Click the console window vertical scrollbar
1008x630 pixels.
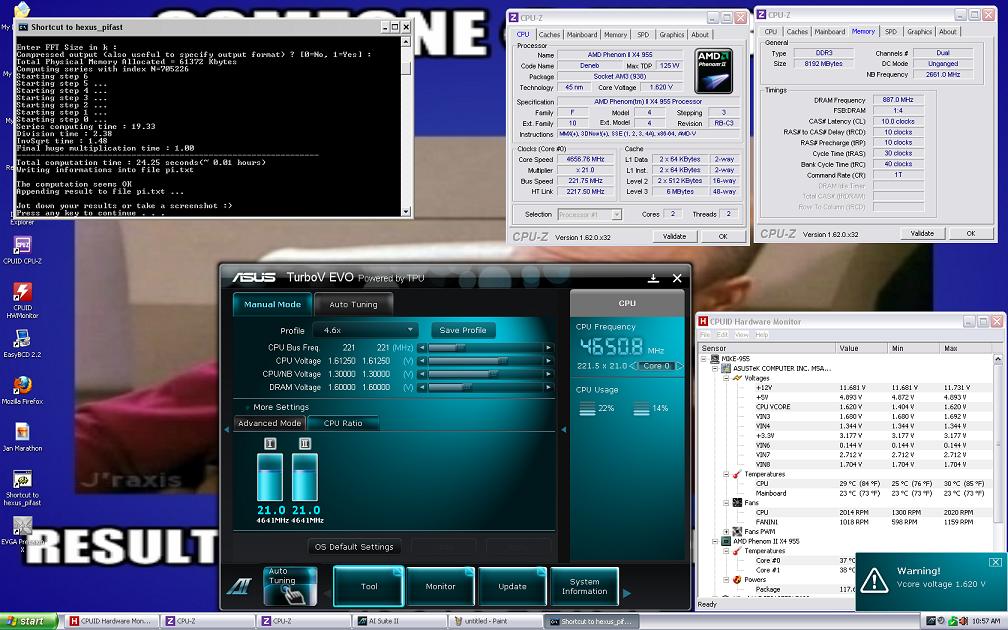406,126
